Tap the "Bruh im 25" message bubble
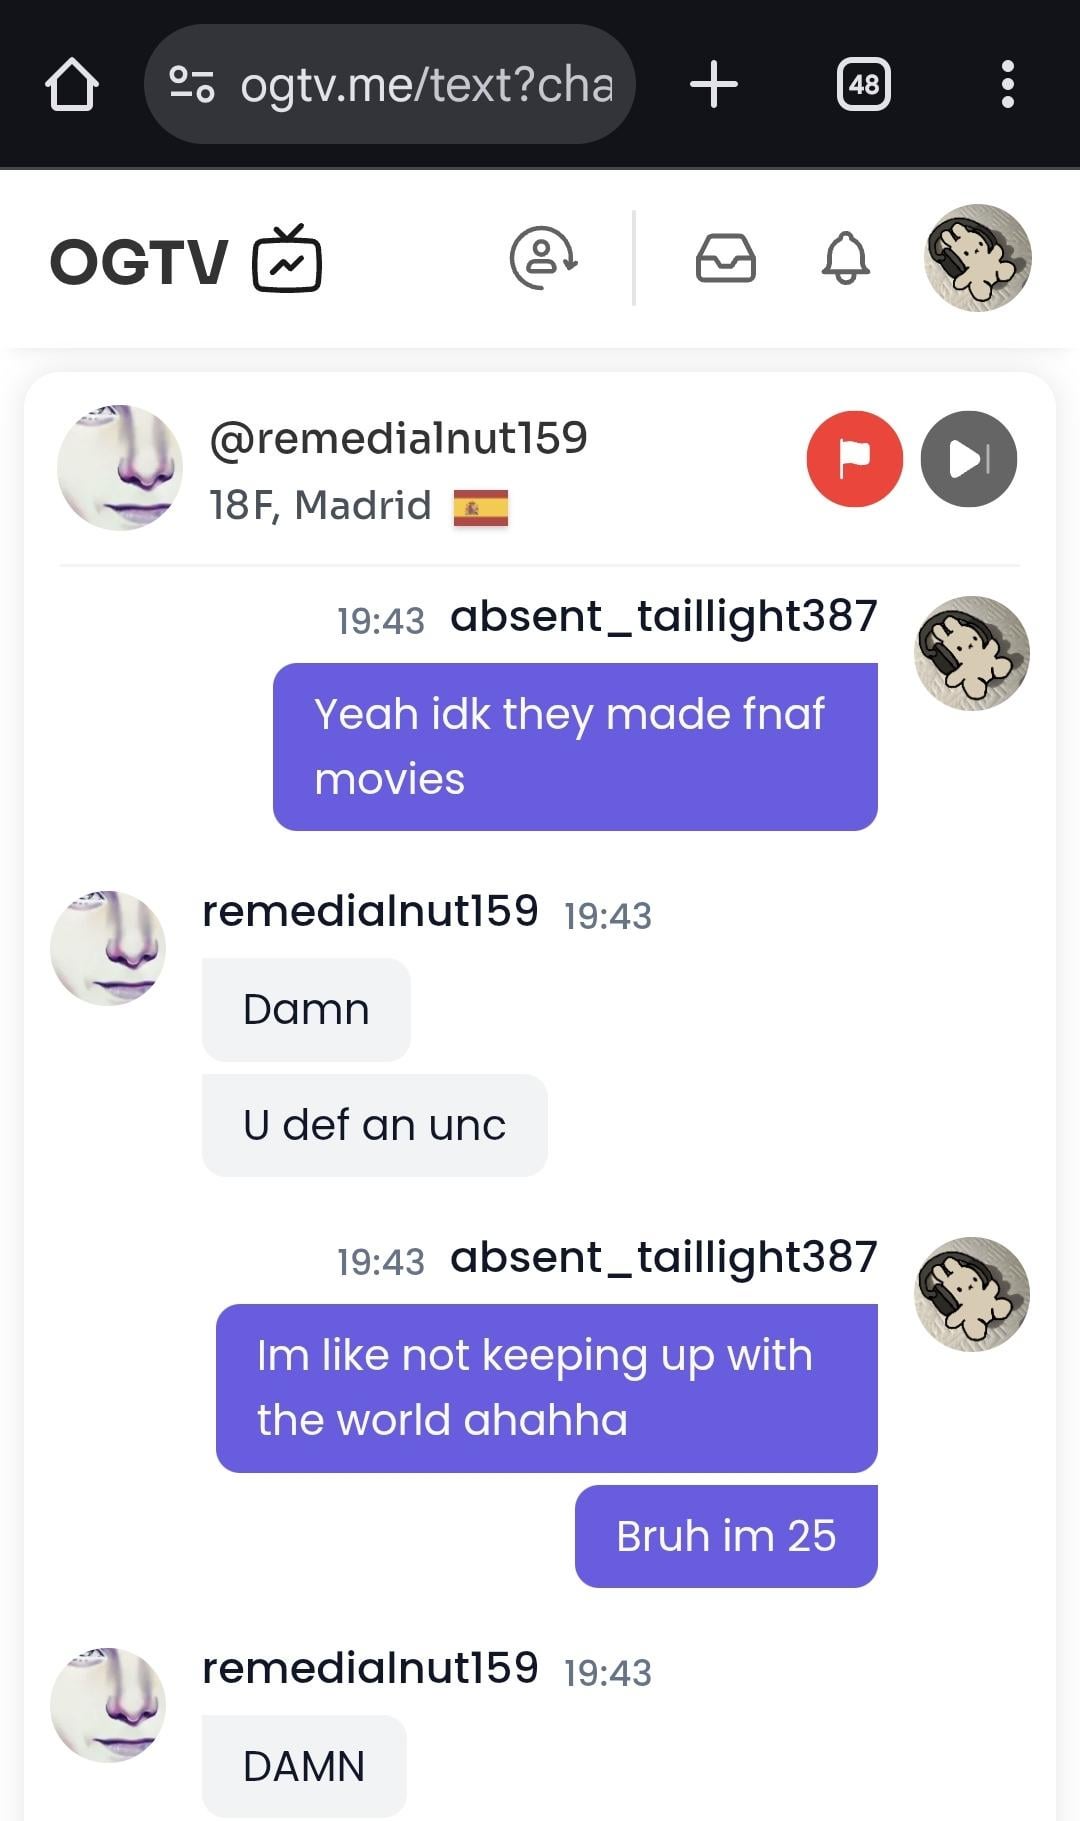This screenshot has height=1821, width=1080. (x=725, y=1536)
